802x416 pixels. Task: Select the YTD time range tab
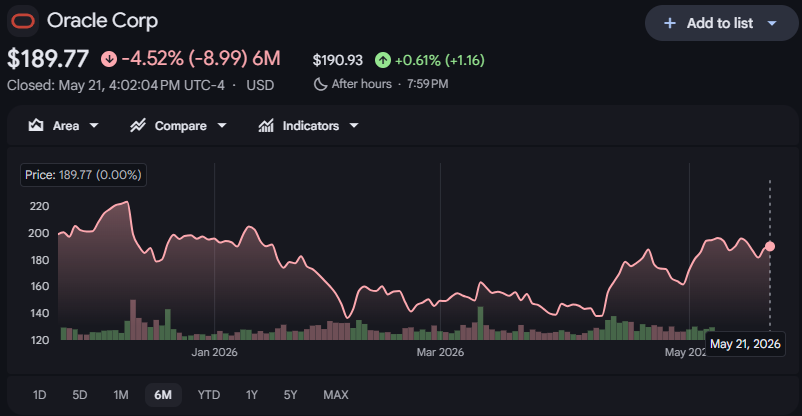209,395
